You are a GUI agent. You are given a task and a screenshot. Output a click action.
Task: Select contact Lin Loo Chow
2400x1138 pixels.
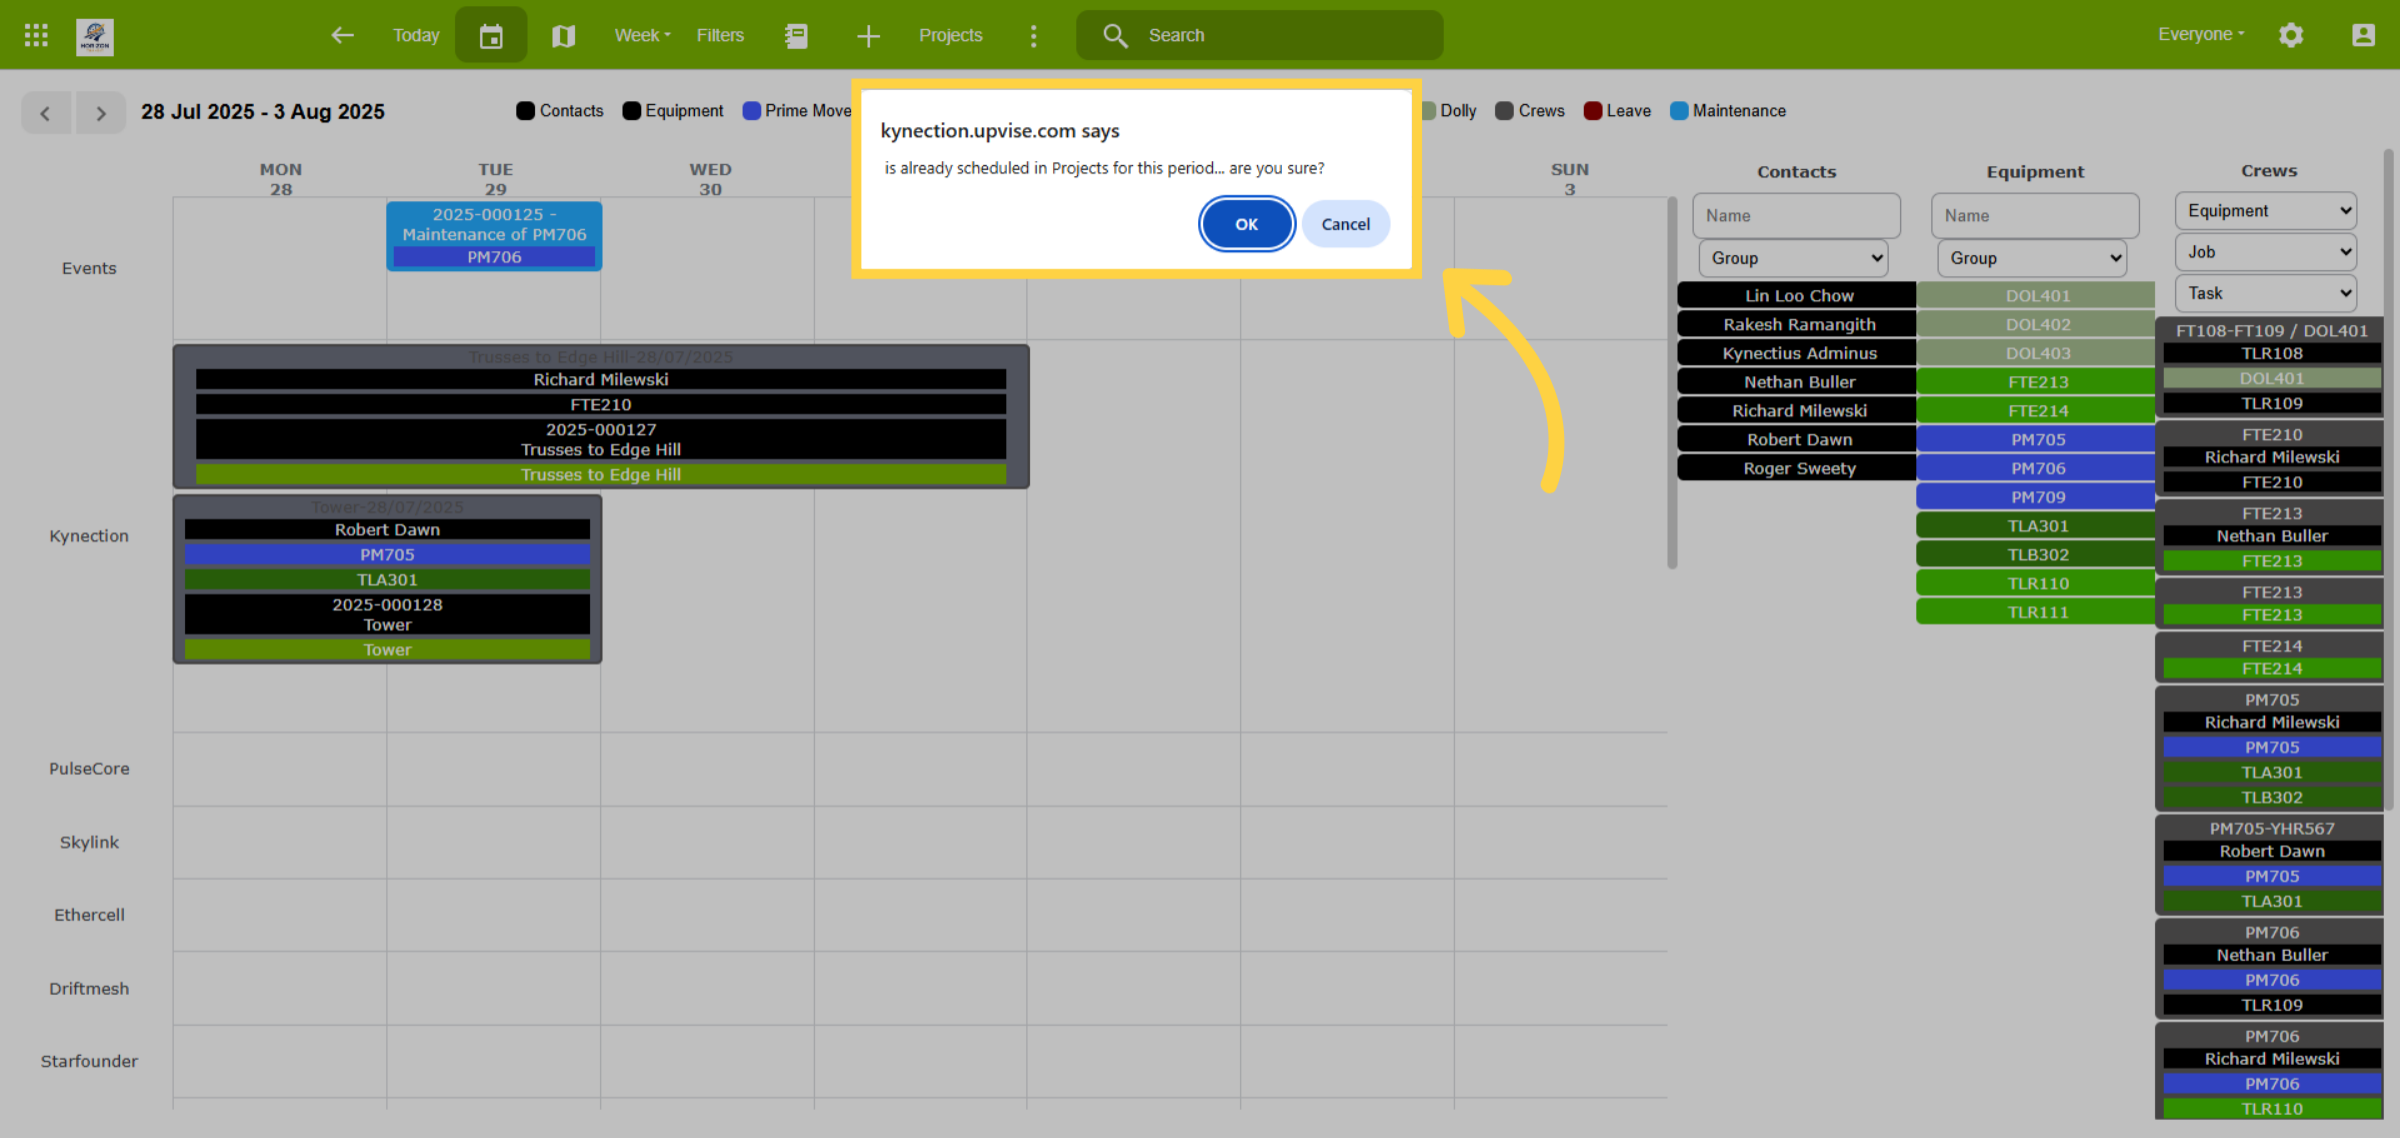pyautogui.click(x=1797, y=295)
